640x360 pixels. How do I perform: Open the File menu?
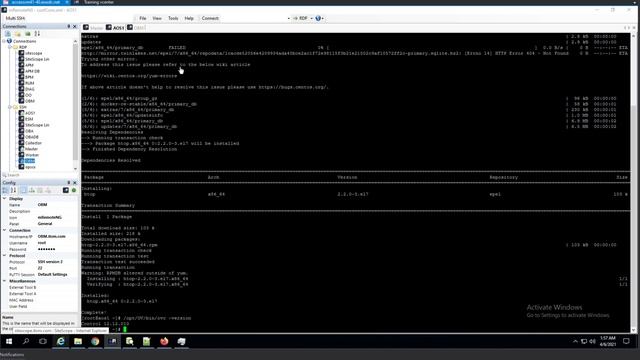pos(142,18)
